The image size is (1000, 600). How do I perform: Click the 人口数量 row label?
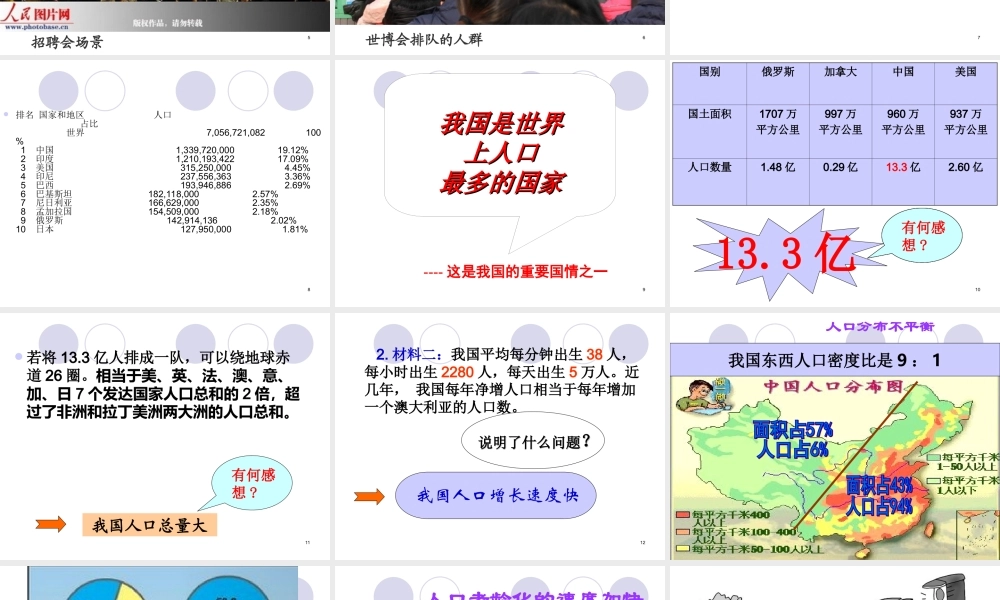coord(709,181)
